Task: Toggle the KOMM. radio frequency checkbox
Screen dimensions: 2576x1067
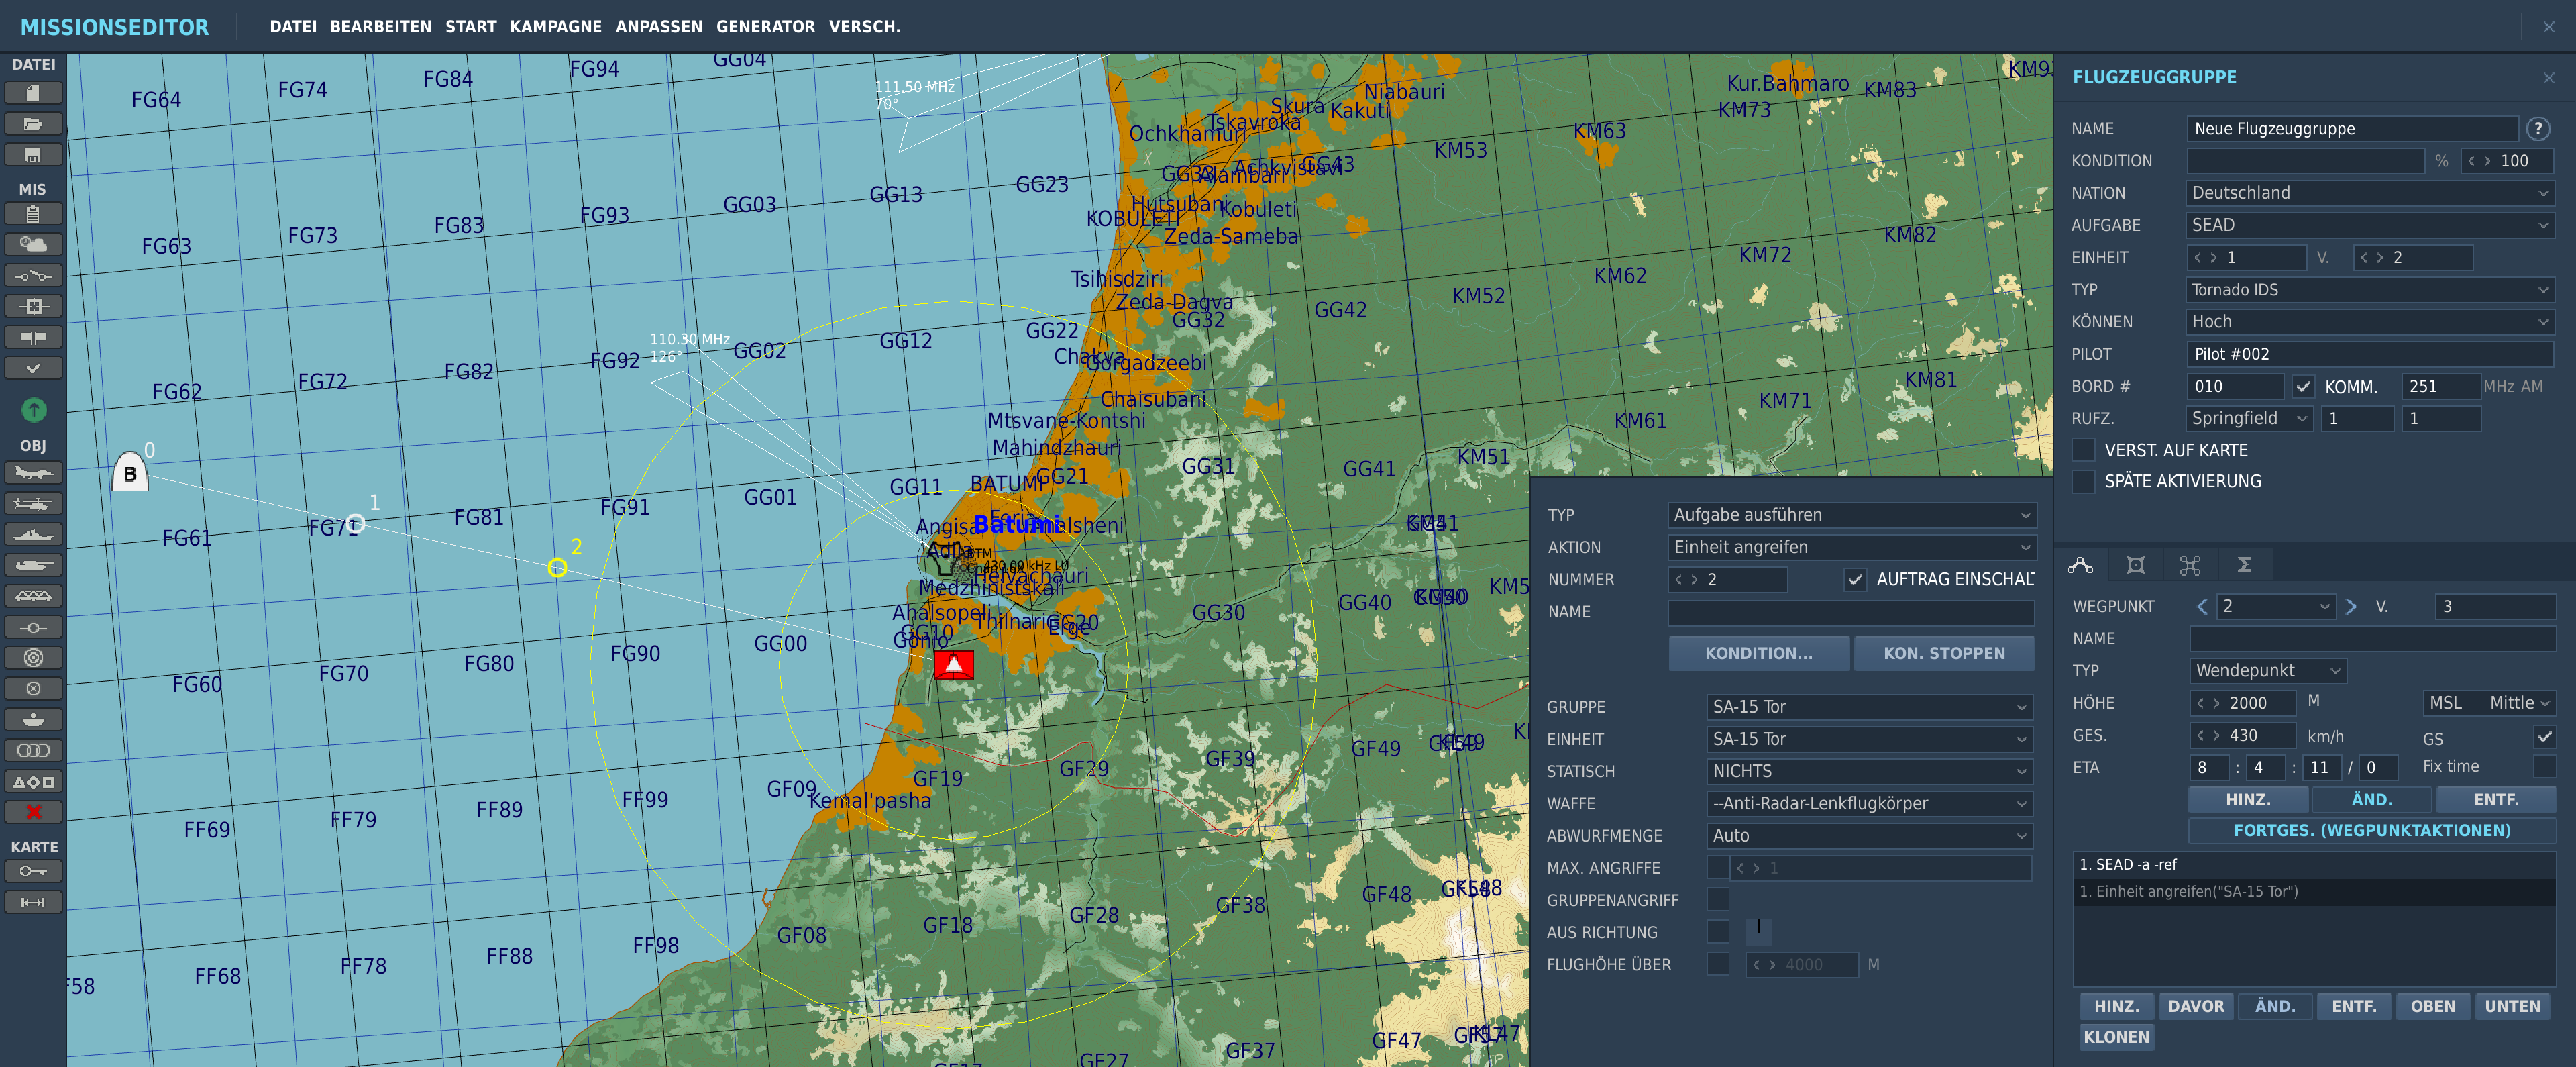Action: (2302, 387)
